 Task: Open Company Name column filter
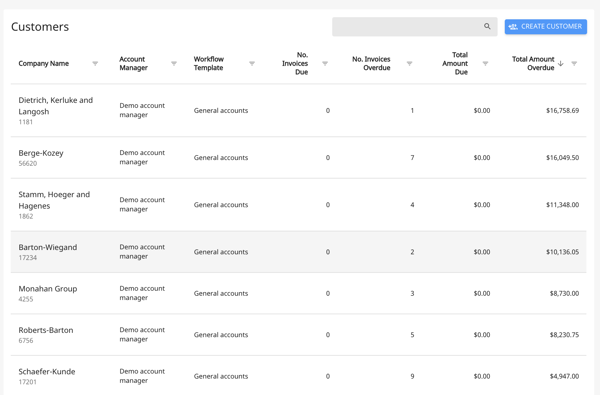[95, 64]
